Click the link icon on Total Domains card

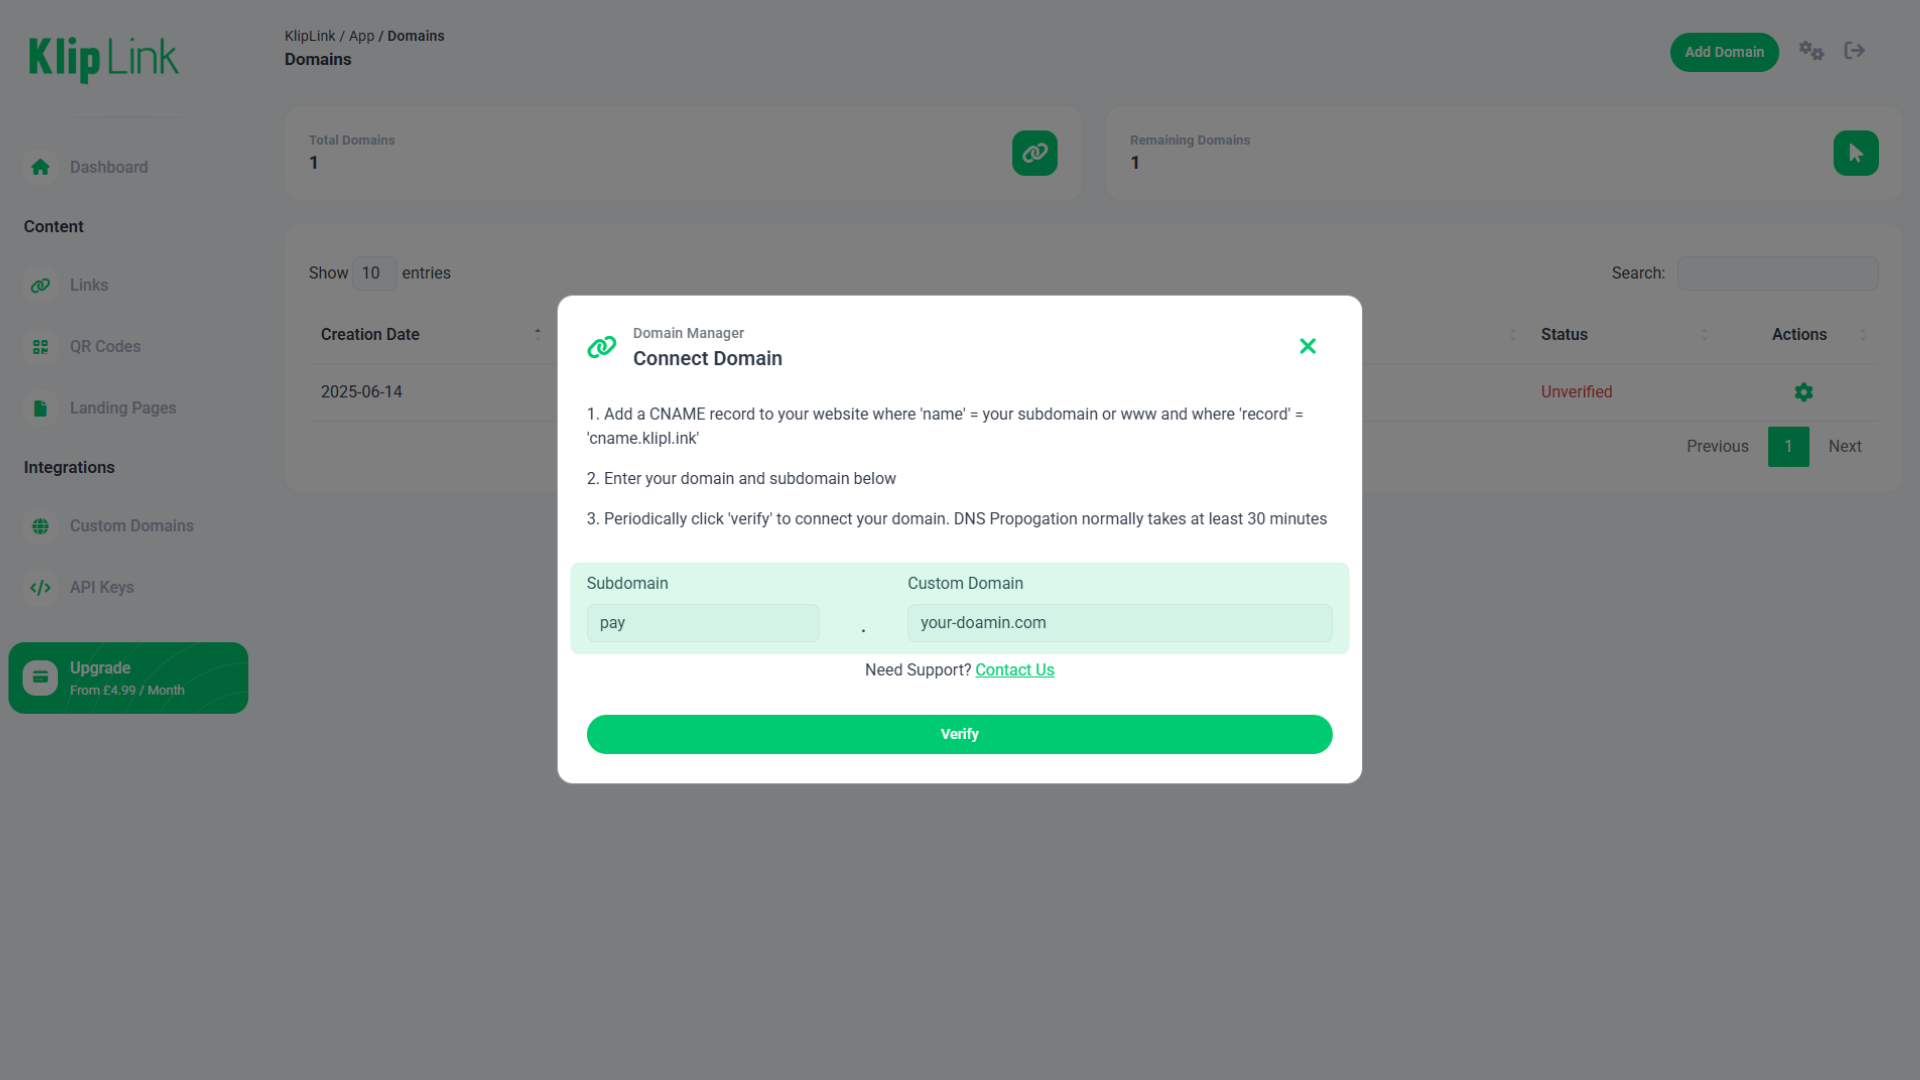point(1034,153)
